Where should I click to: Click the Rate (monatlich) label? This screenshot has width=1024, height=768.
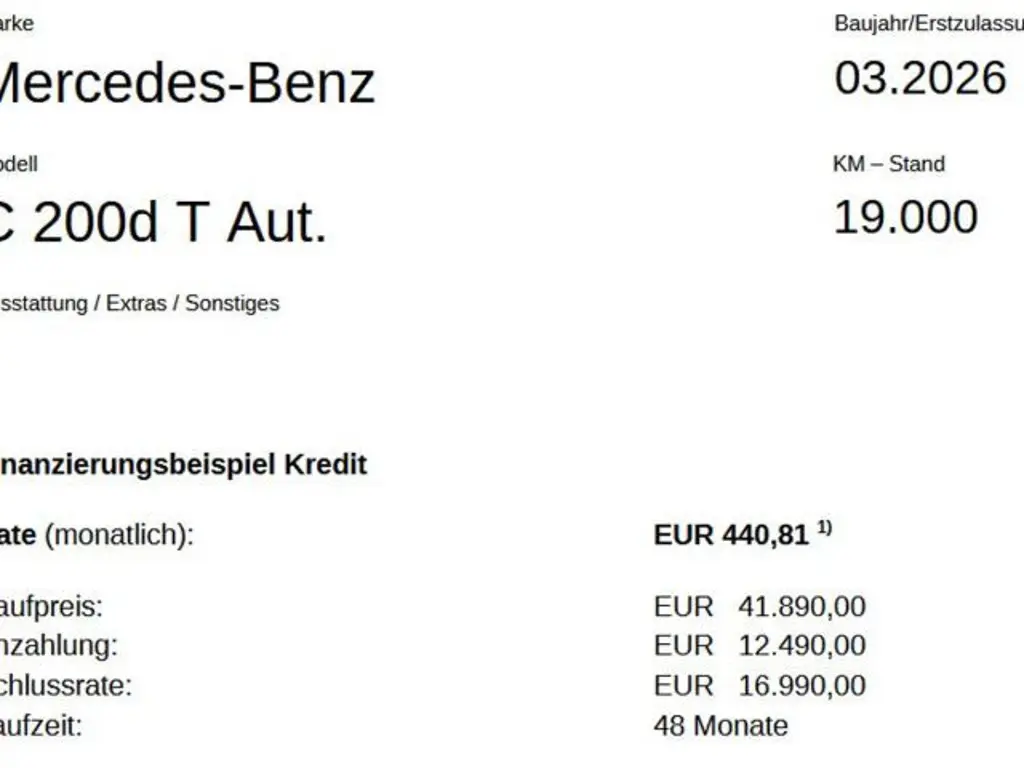(96, 535)
